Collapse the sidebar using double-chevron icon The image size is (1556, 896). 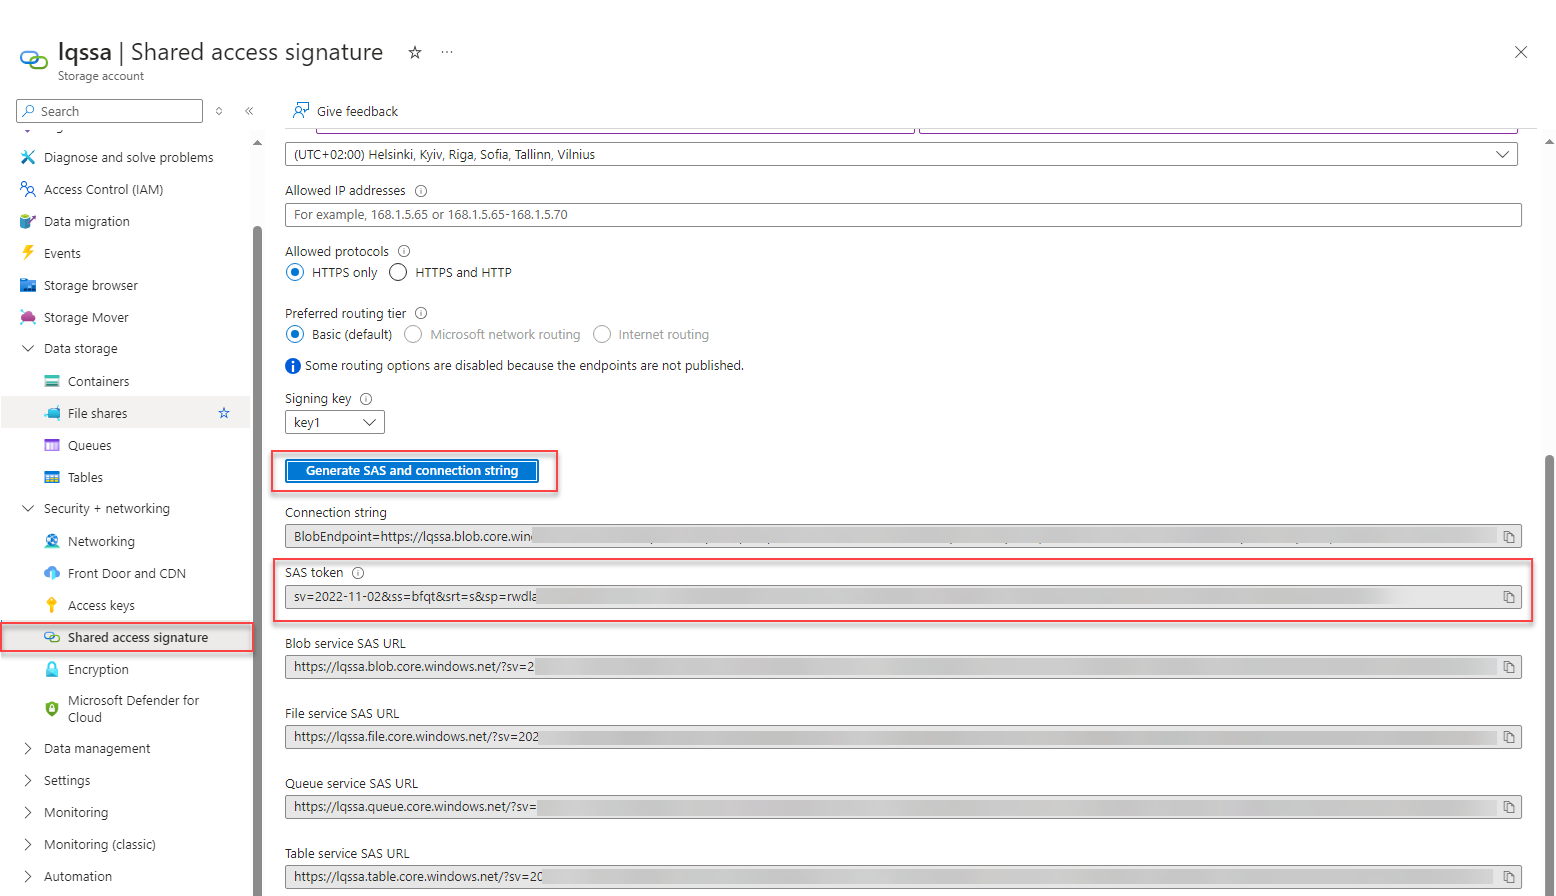point(249,111)
